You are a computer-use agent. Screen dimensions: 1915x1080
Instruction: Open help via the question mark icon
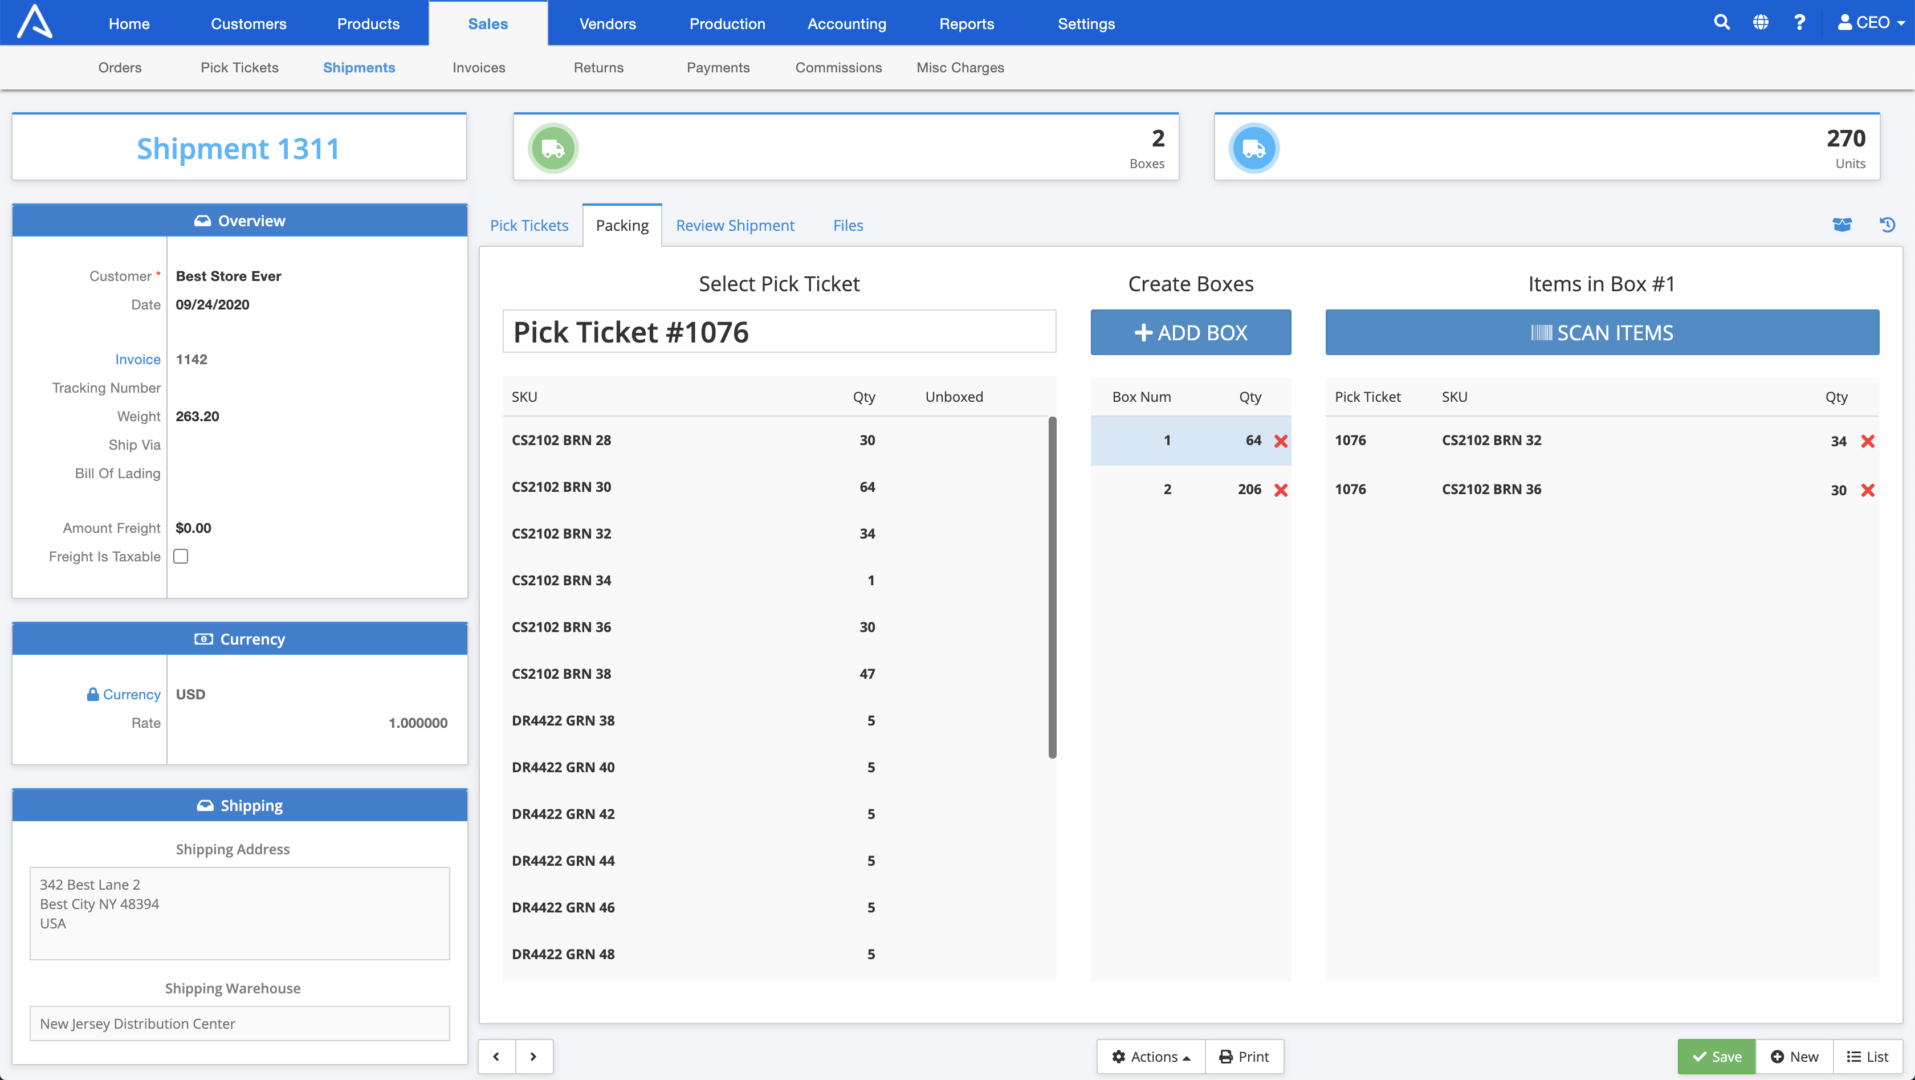point(1800,21)
